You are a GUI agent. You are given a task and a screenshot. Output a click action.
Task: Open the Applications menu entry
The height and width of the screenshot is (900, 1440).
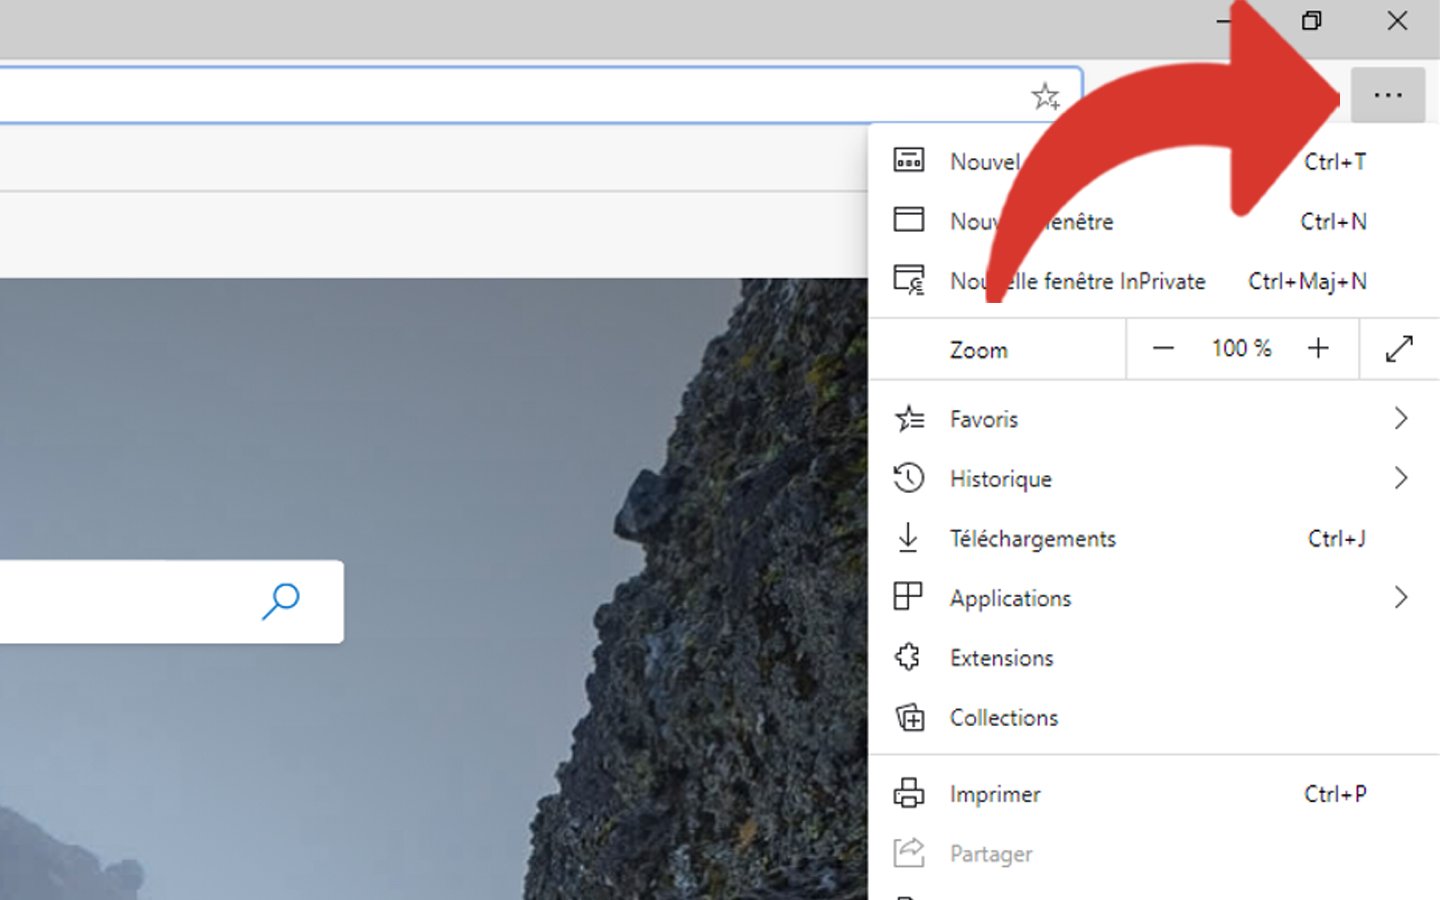point(1010,598)
